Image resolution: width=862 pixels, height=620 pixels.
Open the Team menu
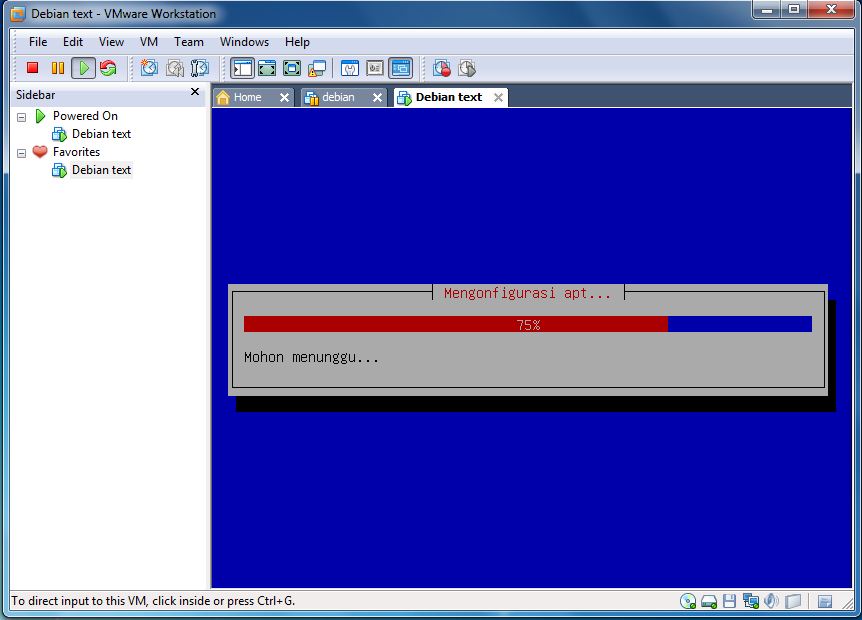(189, 42)
